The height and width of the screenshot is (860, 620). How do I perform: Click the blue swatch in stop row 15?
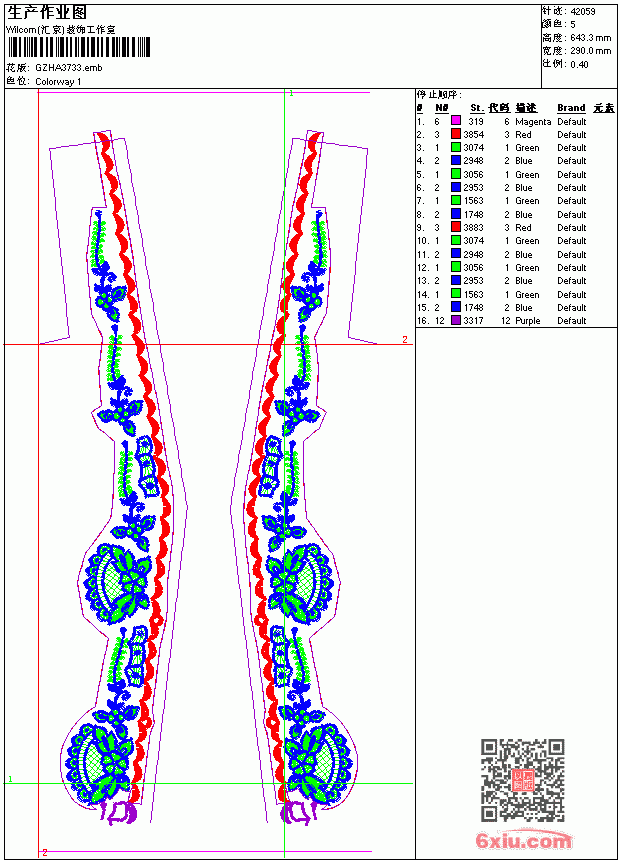pos(456,307)
